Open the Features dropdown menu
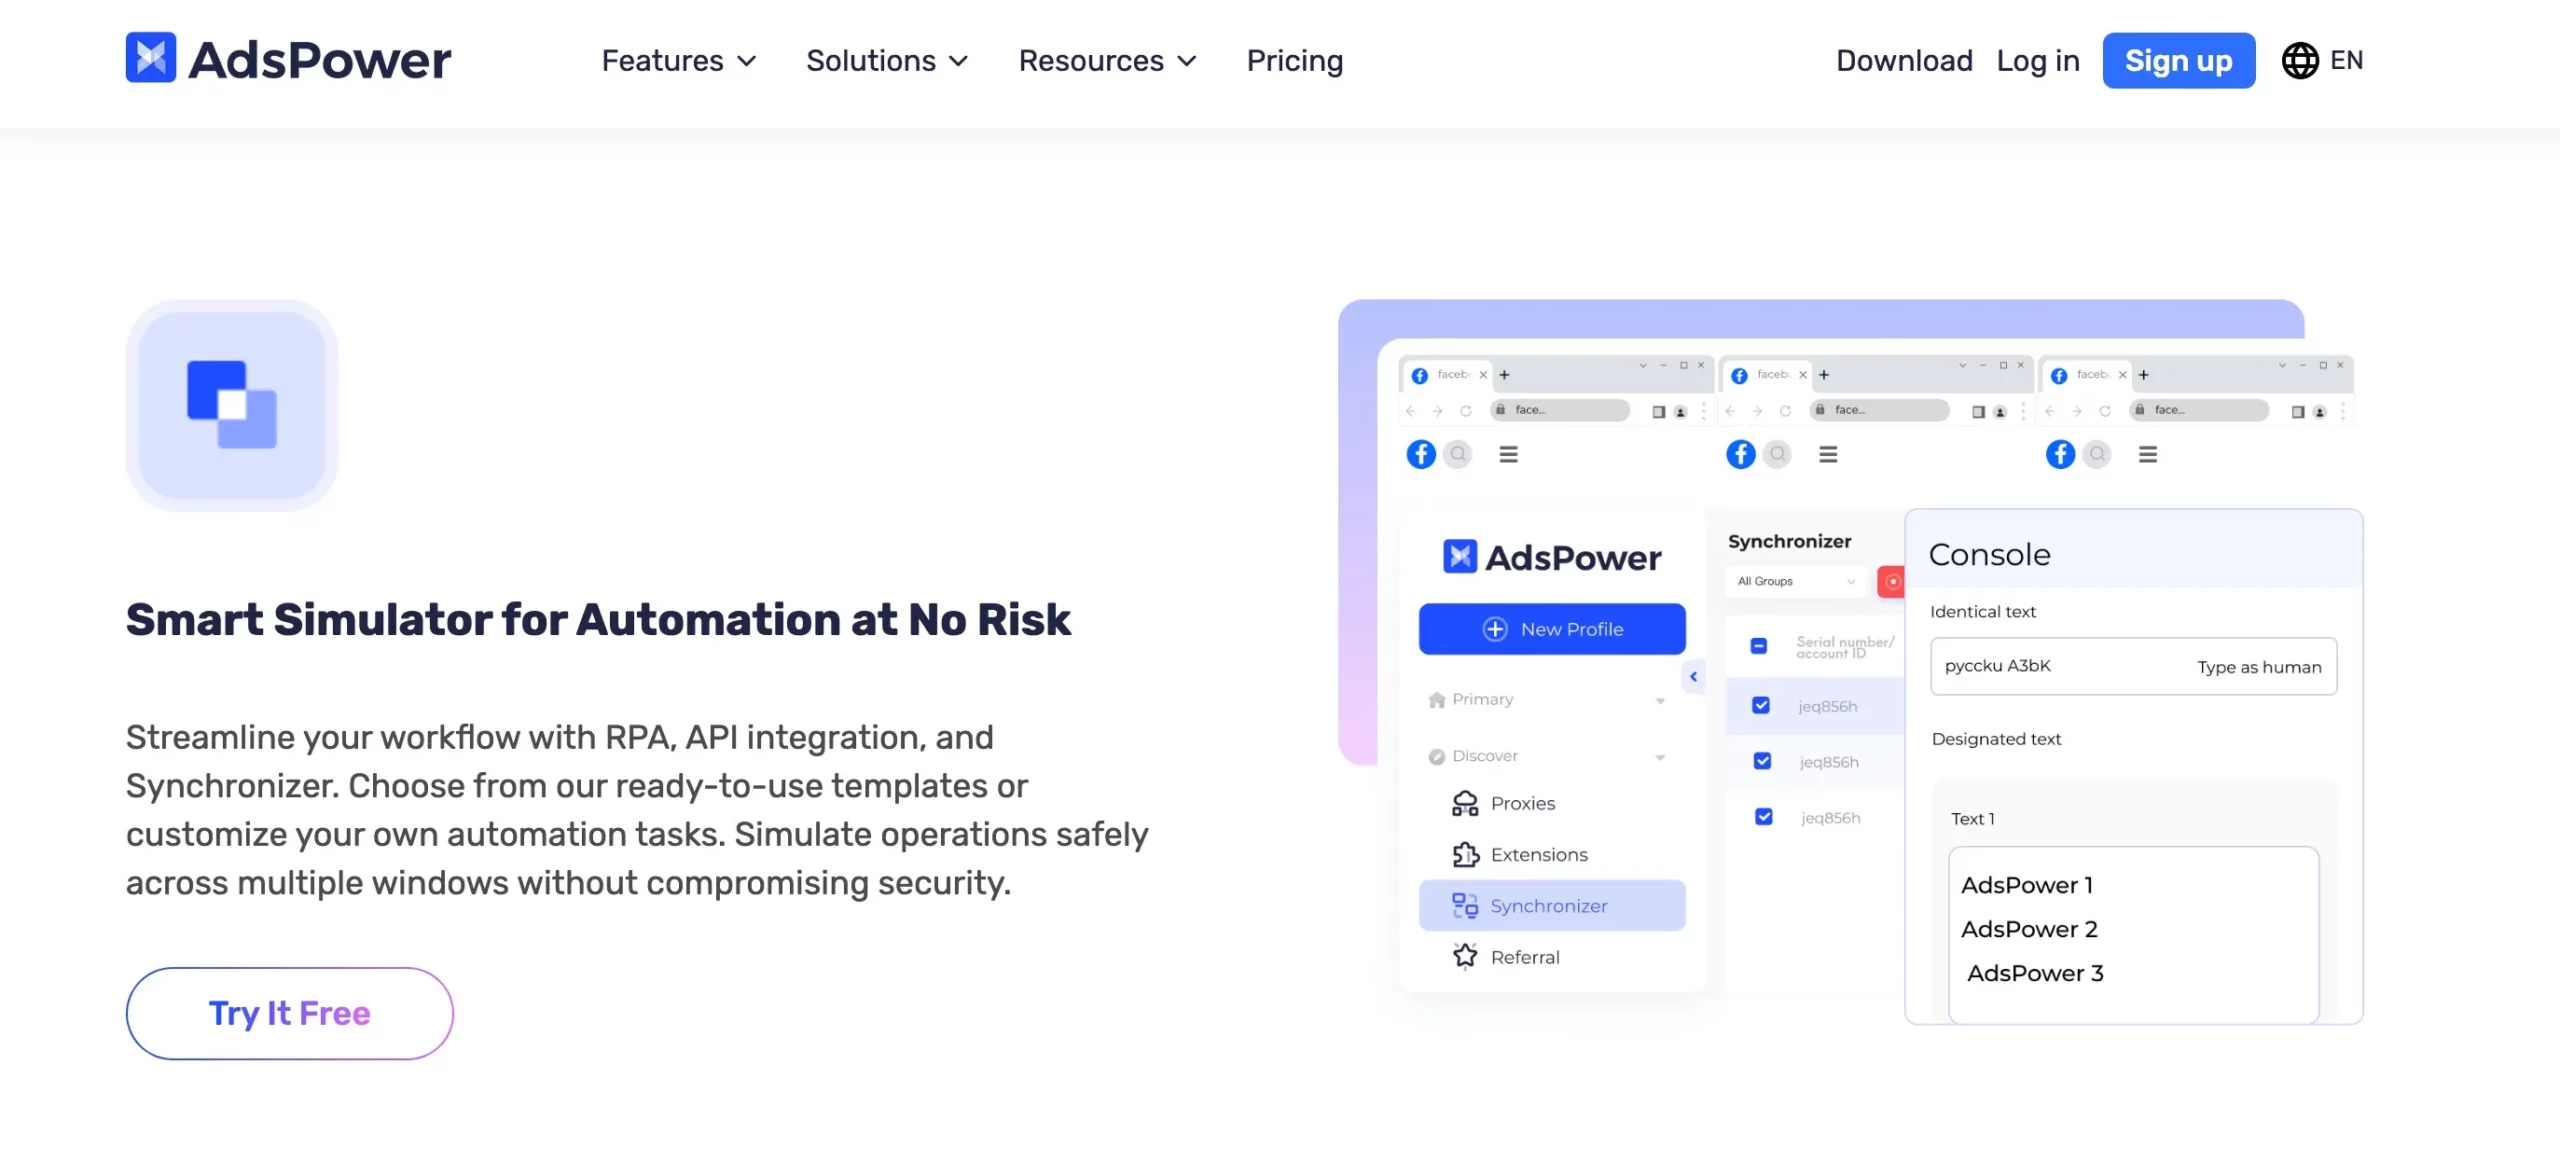Viewport: 2560px width, 1175px height. pos(679,61)
